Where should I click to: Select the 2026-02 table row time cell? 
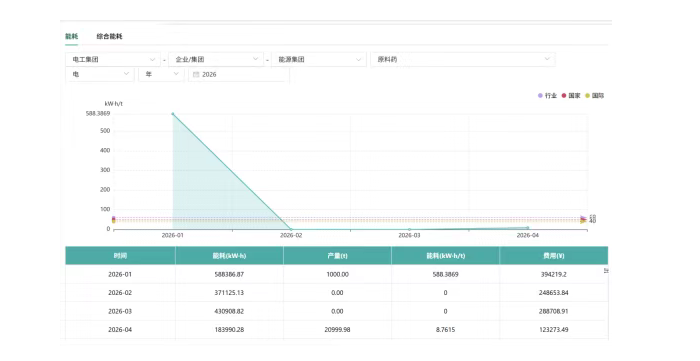(120, 293)
